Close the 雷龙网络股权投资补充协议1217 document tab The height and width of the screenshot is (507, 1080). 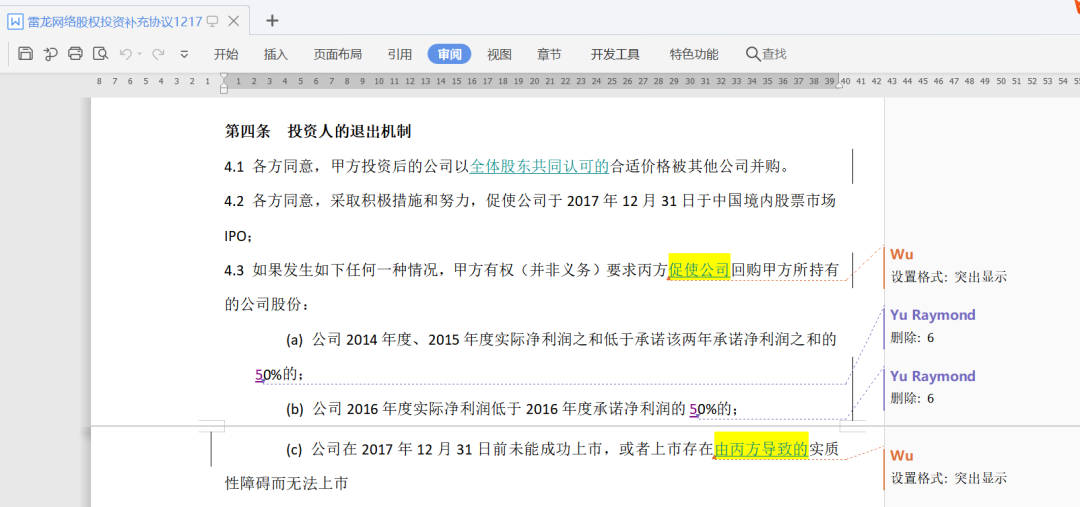tap(233, 21)
